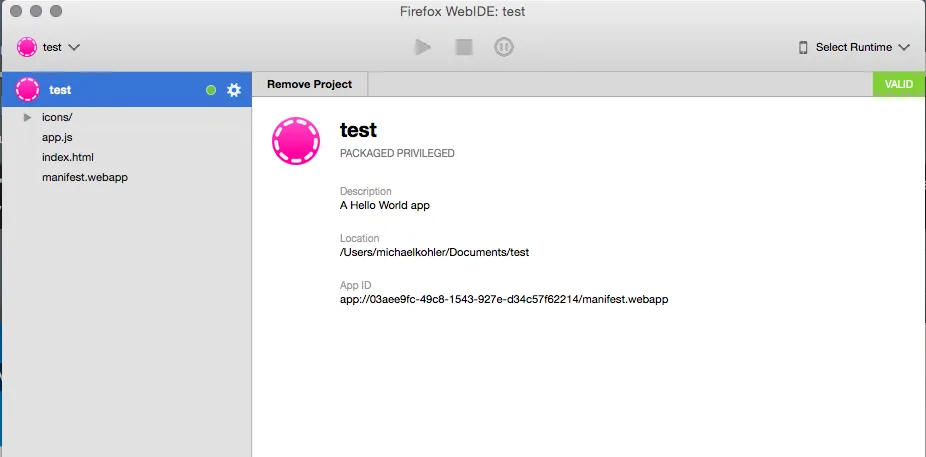Viewport: 926px width, 457px height.
Task: Click the PACKAGED PRIVILEGED label
Action: (397, 154)
